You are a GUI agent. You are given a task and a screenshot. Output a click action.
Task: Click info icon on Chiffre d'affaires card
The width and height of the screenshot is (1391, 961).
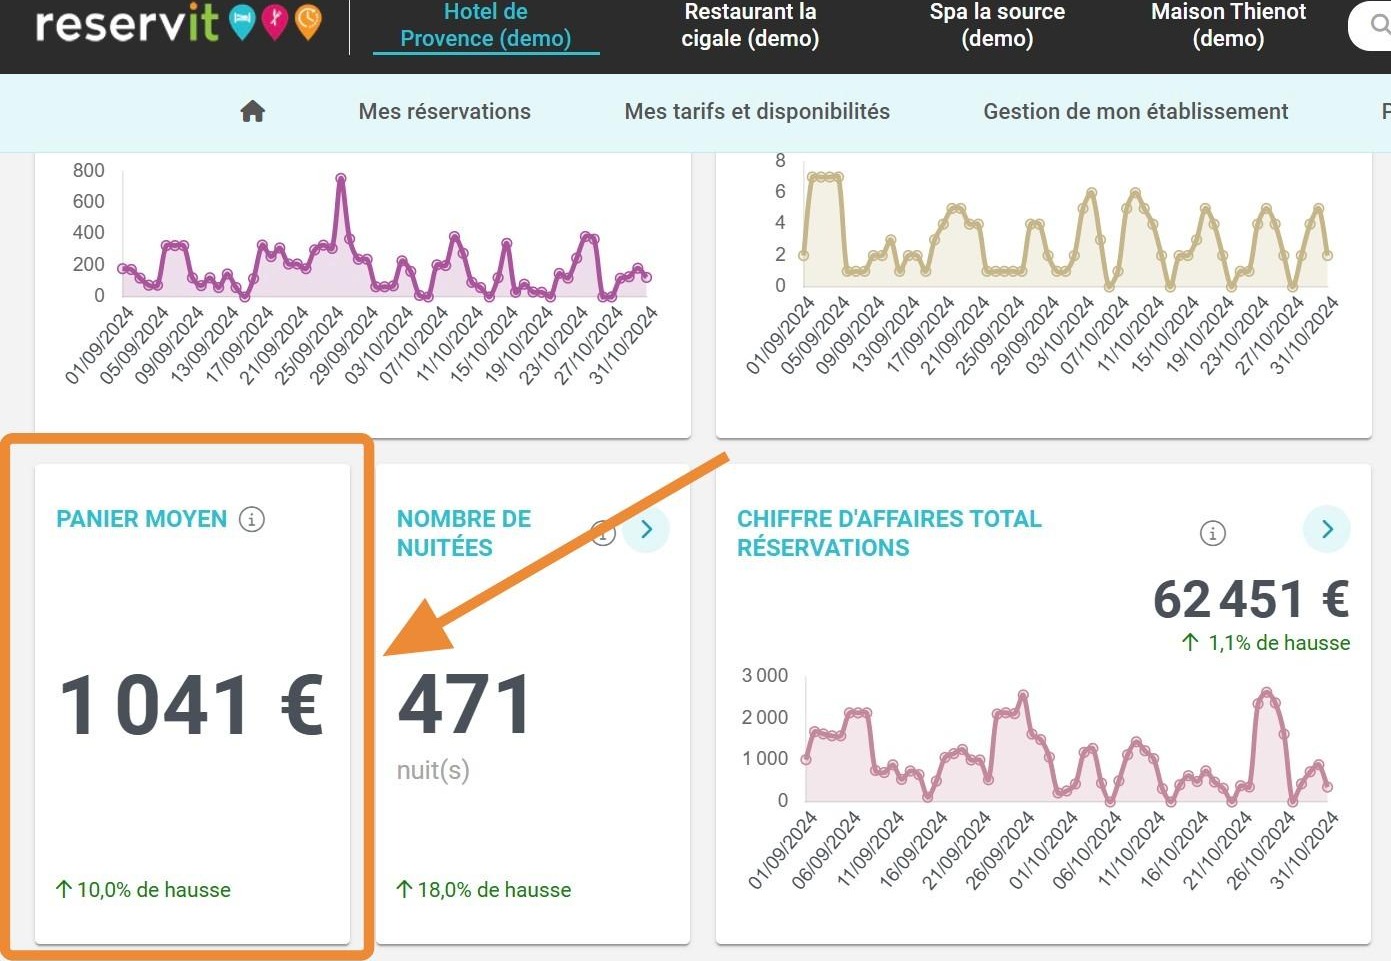coord(1212,533)
